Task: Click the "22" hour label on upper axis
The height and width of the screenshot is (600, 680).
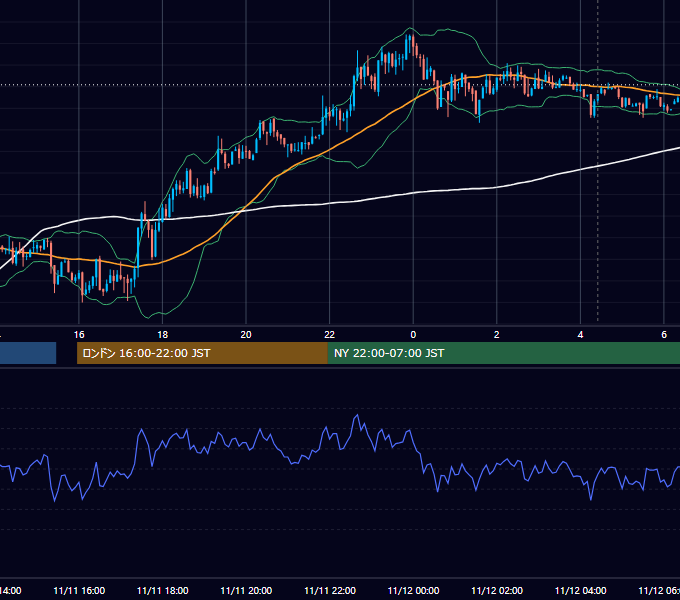Action: click(330, 334)
